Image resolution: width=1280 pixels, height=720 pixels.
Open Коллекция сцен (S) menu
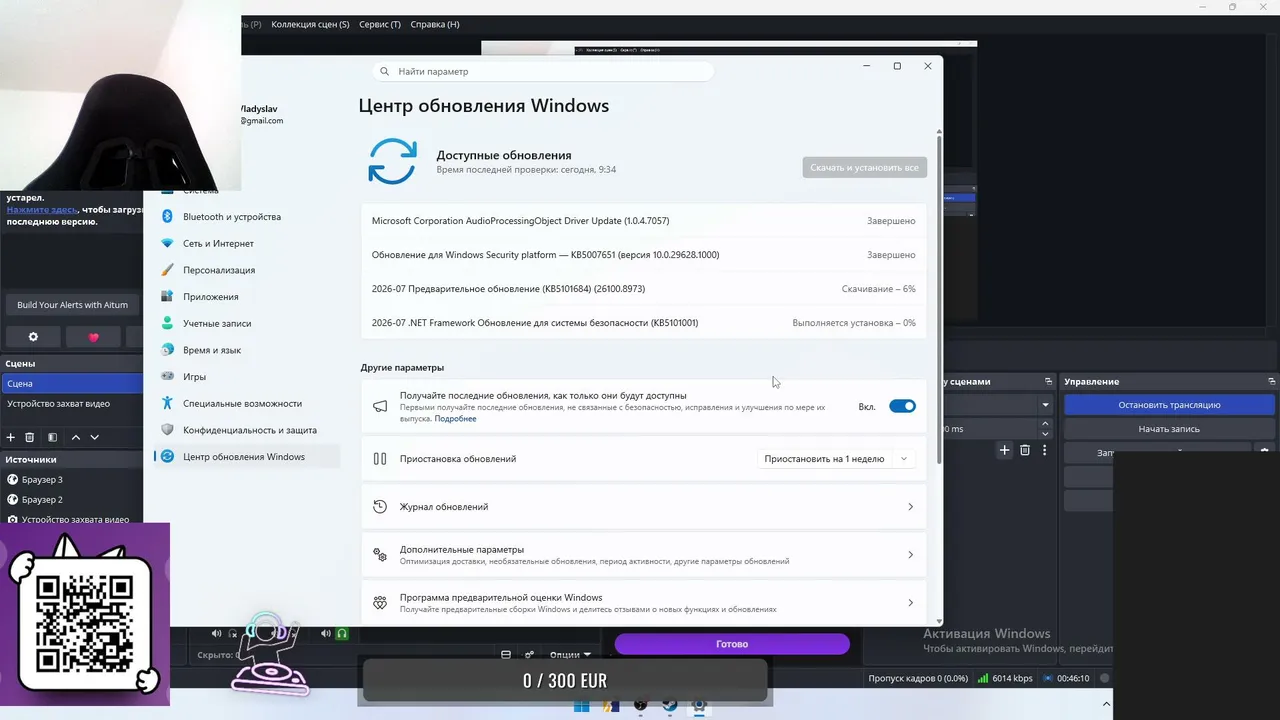(310, 24)
